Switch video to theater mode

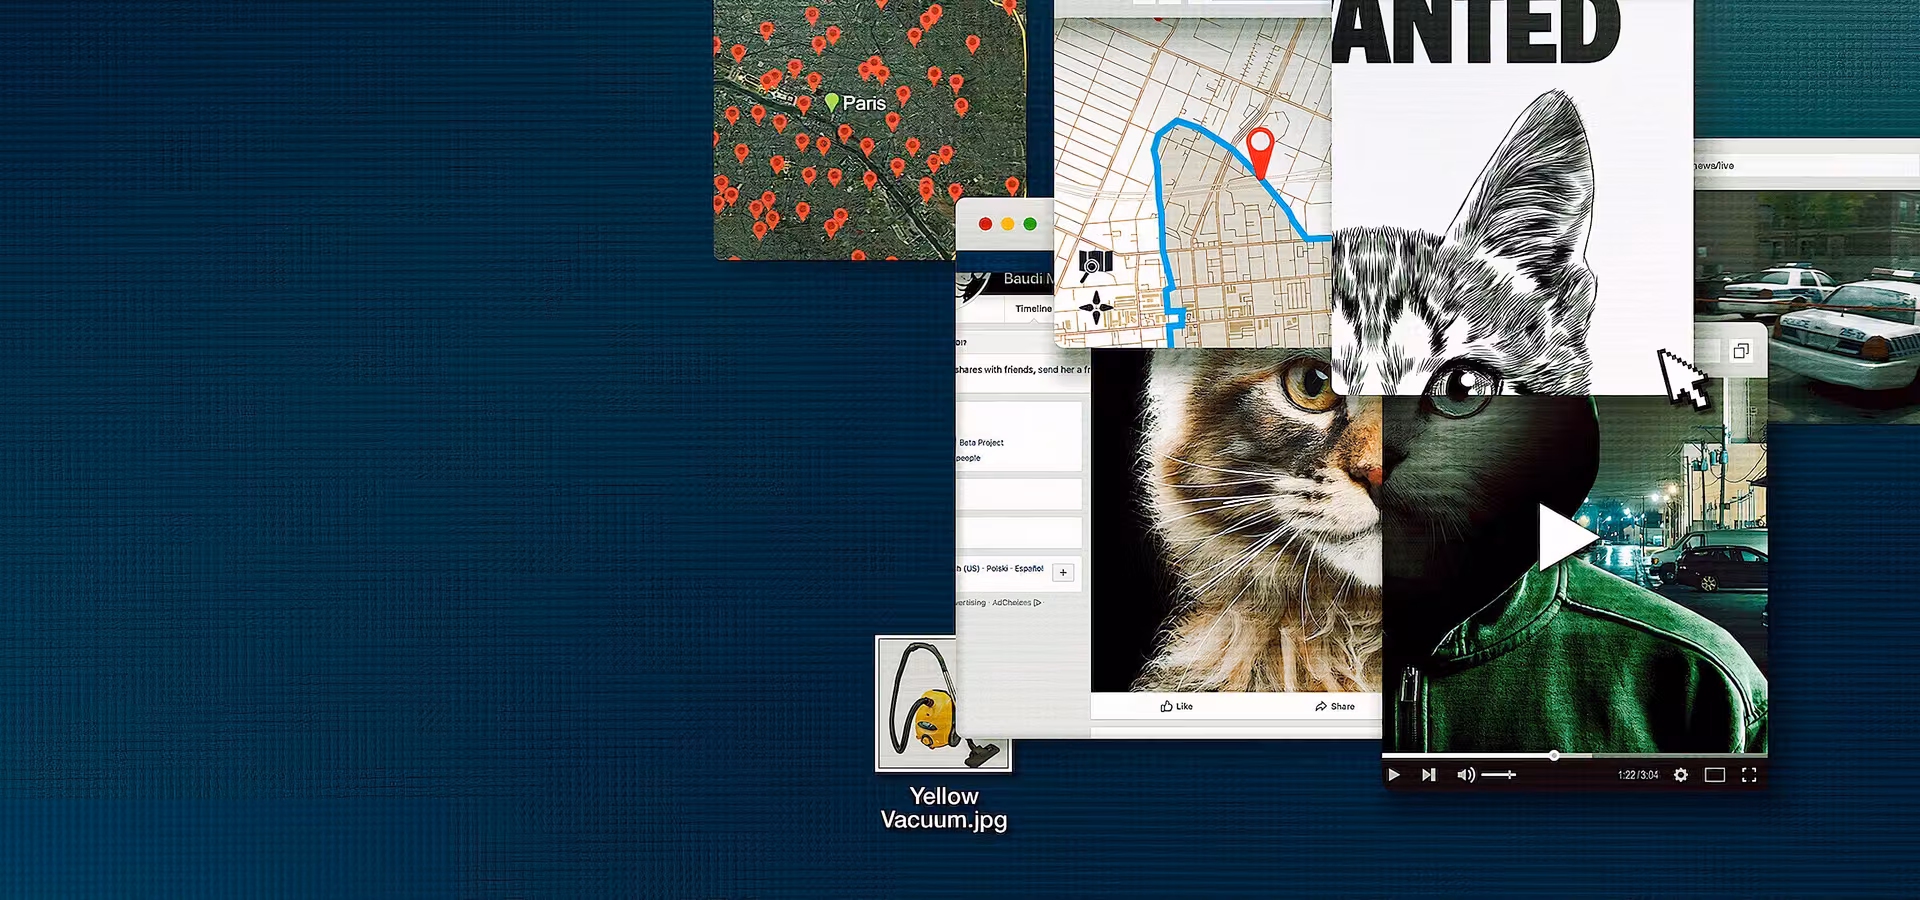tap(1715, 775)
